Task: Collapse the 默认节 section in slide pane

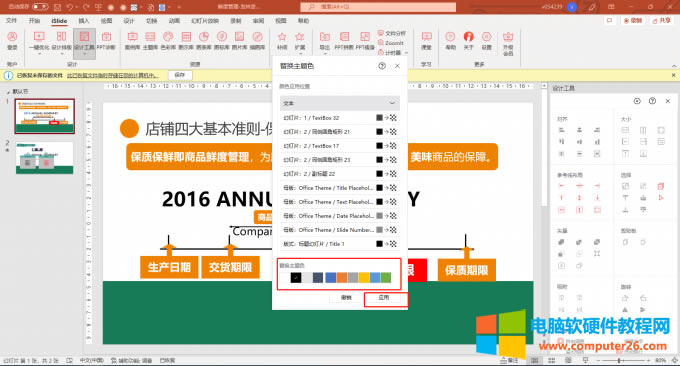Action: pyautogui.click(x=8, y=92)
